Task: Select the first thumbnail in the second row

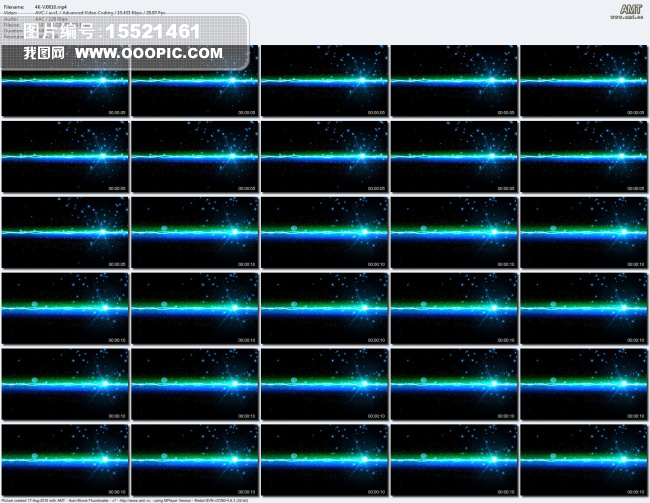Action: click(66, 156)
